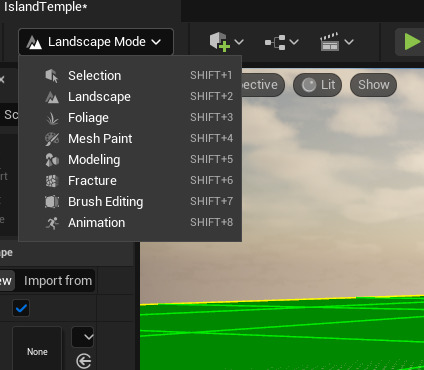The width and height of the screenshot is (424, 370).
Task: Open the Cinematics clapperboard icon
Action: click(330, 42)
